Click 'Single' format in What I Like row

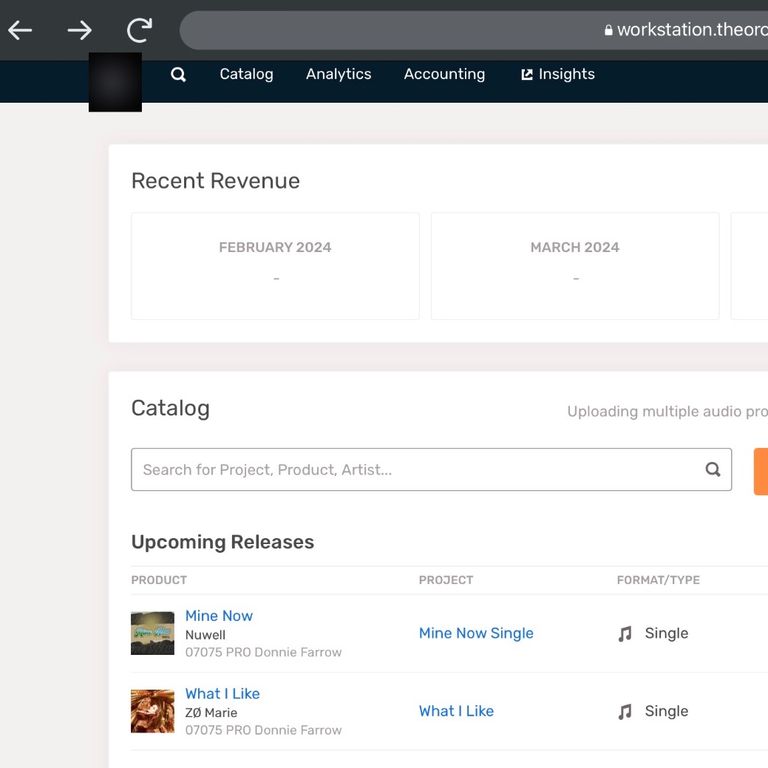pyautogui.click(x=666, y=711)
